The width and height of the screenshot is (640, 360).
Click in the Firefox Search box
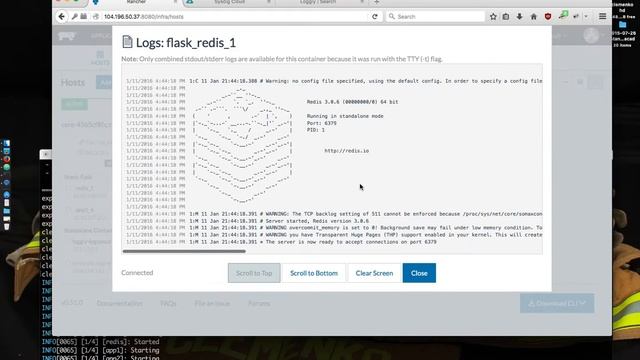(x=435, y=16)
